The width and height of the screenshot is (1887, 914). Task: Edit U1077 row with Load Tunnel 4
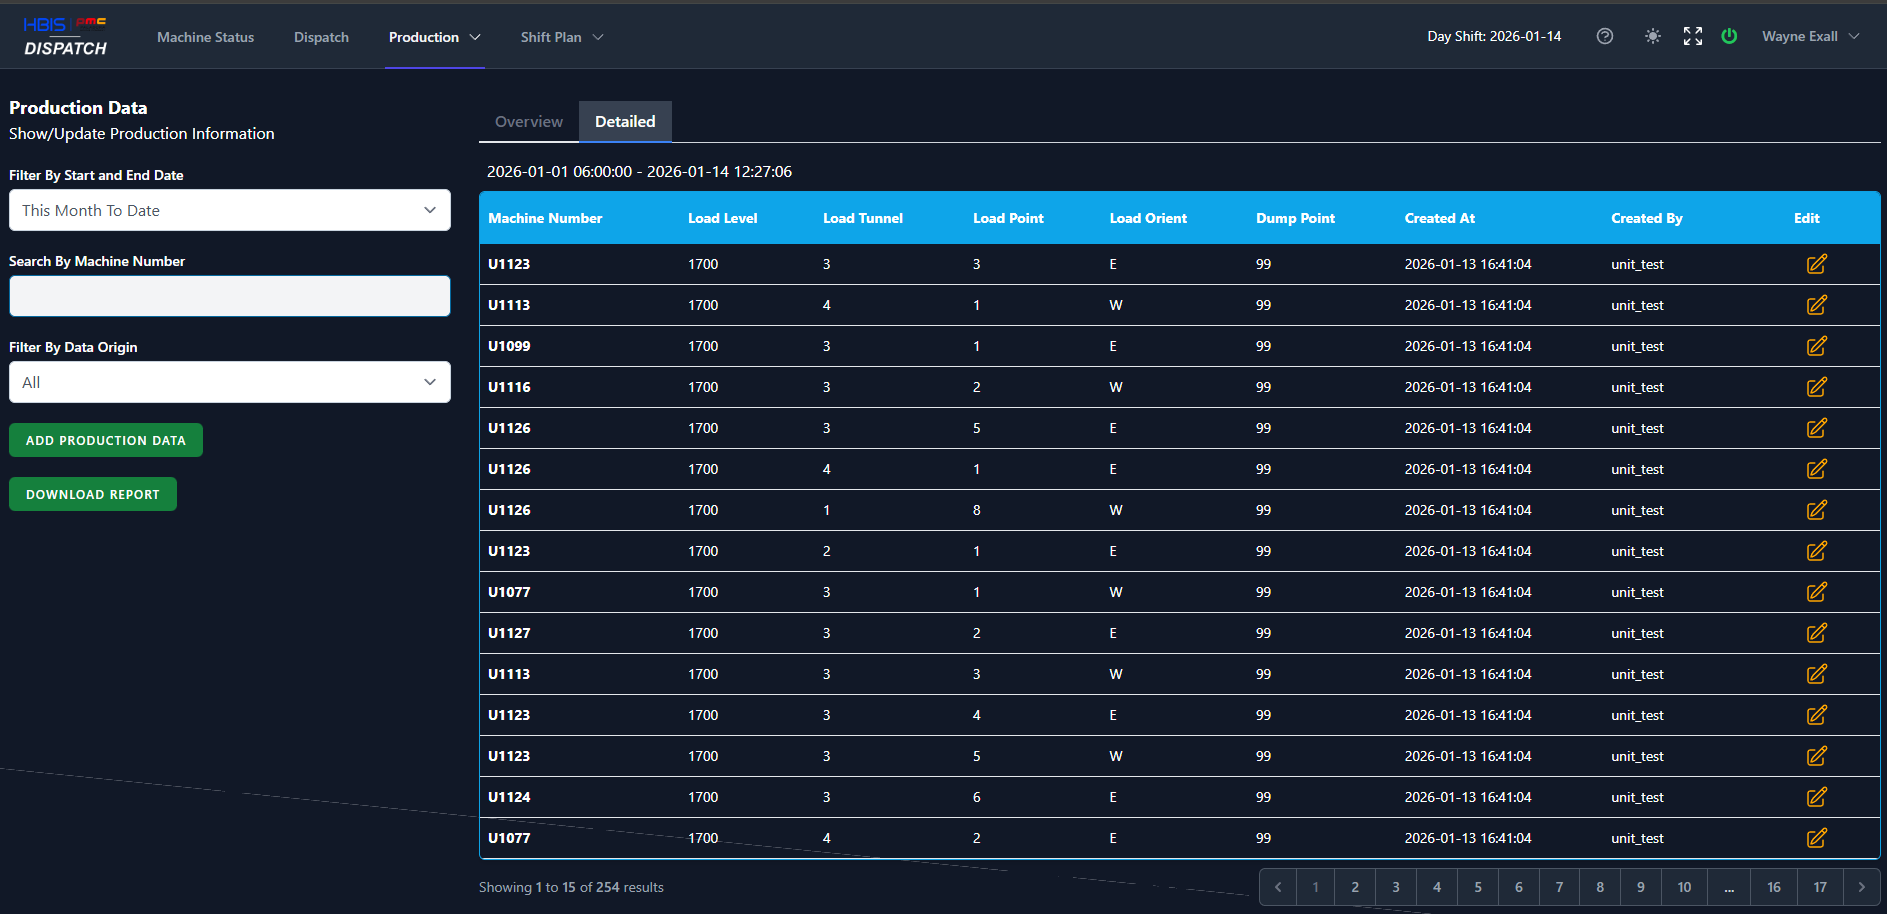point(1817,838)
